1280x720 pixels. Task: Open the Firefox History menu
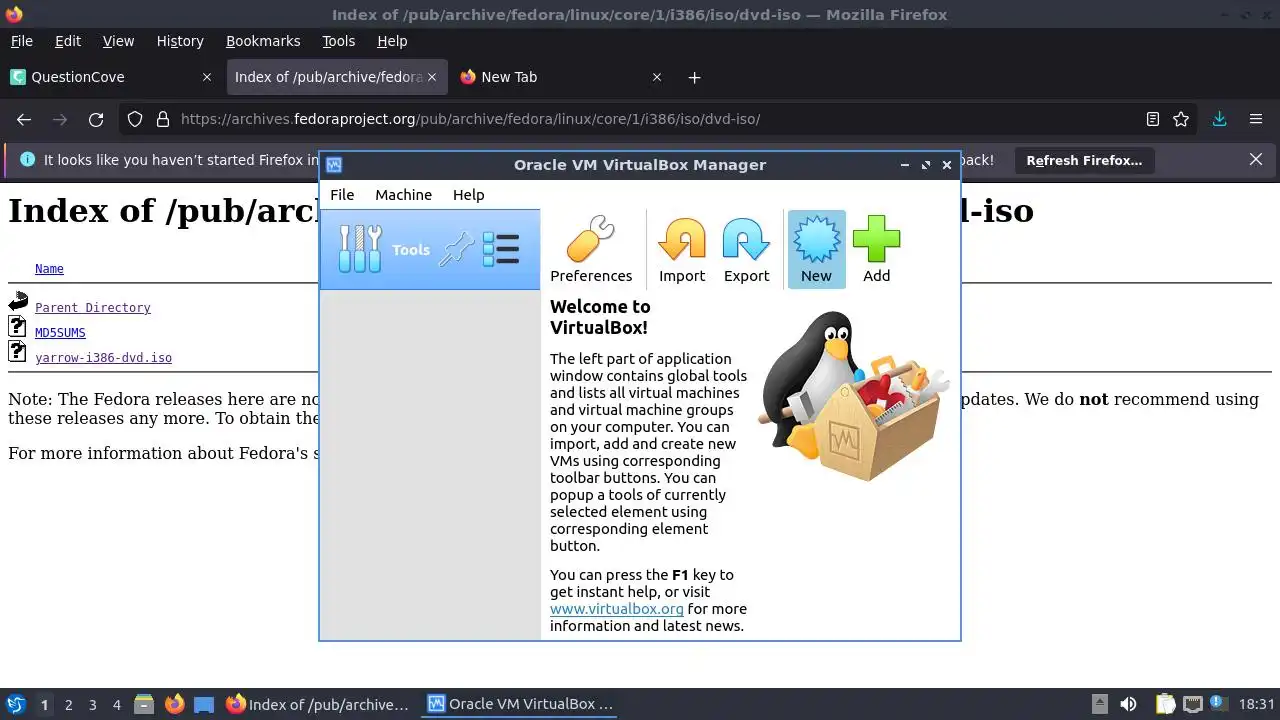(180, 41)
